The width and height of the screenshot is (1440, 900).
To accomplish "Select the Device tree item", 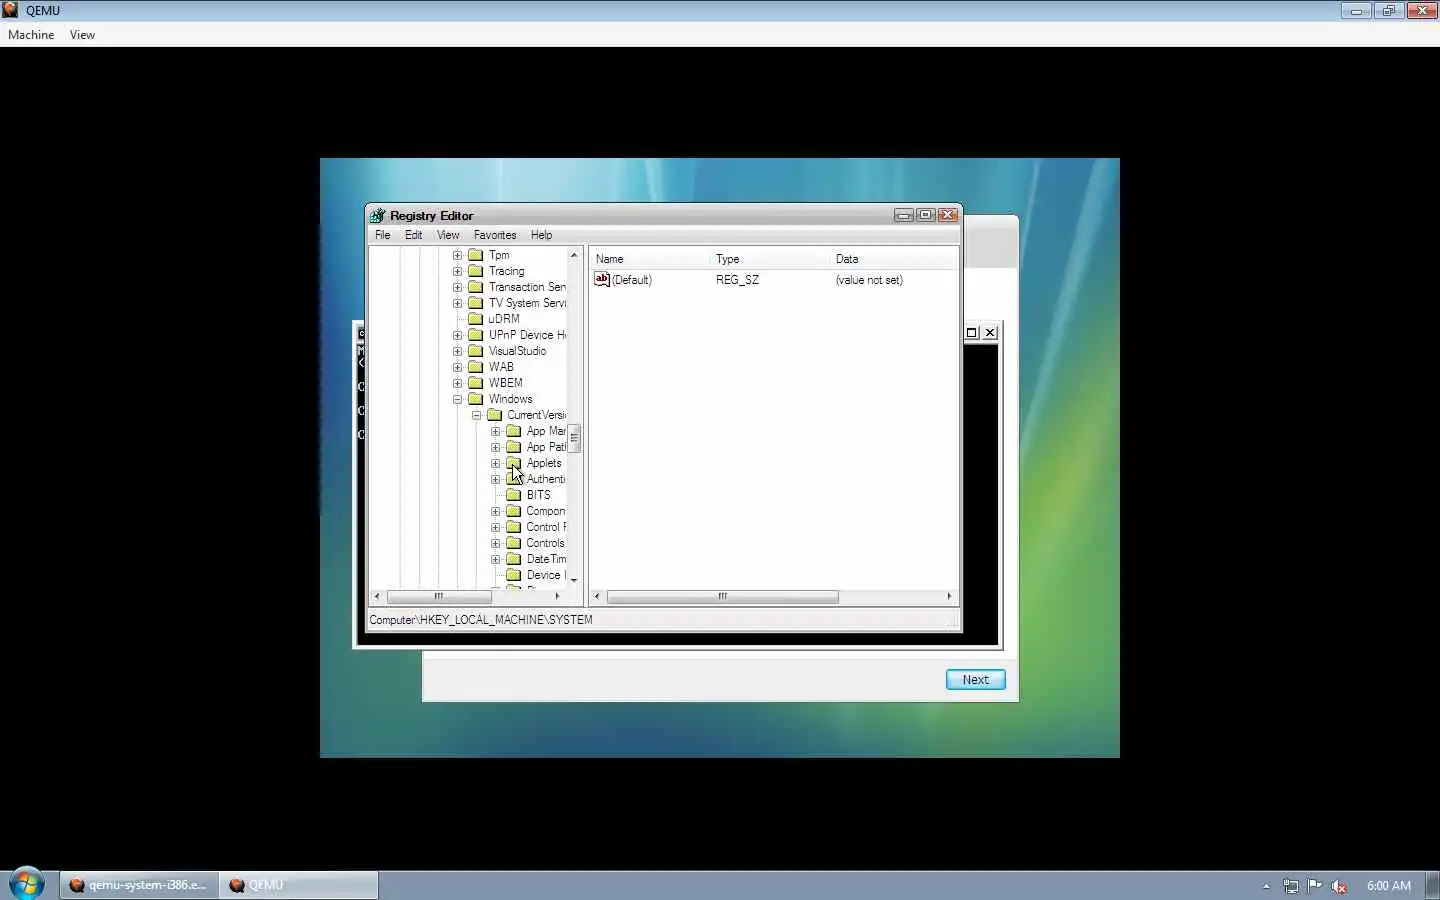I will pyautogui.click(x=546, y=575).
